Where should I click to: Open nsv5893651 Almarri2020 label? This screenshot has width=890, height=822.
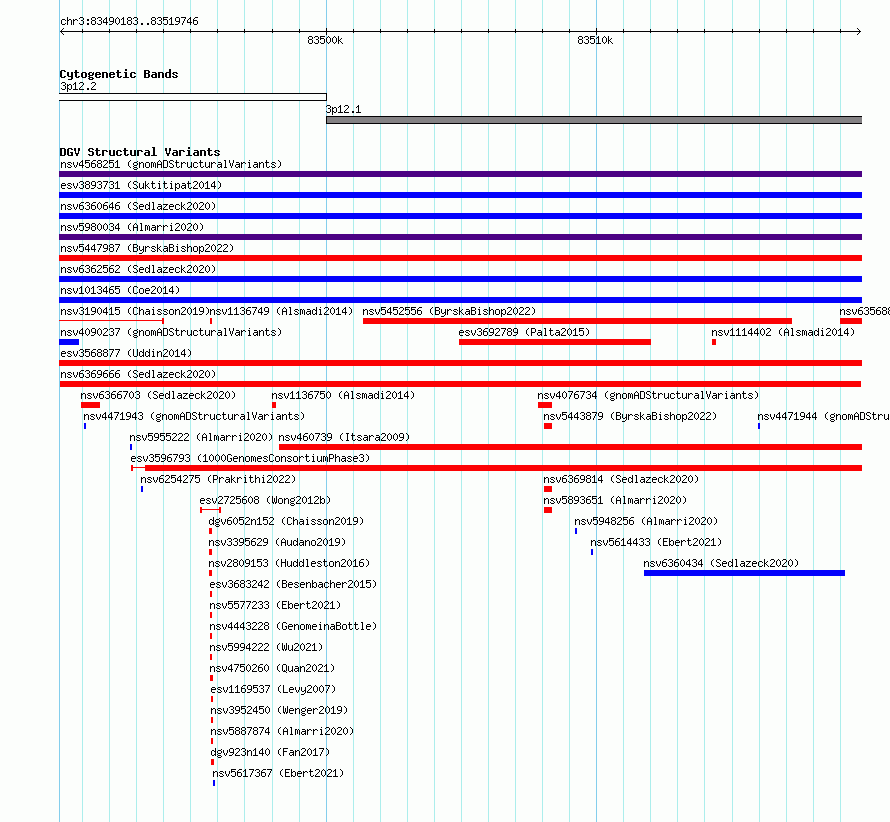pos(615,501)
